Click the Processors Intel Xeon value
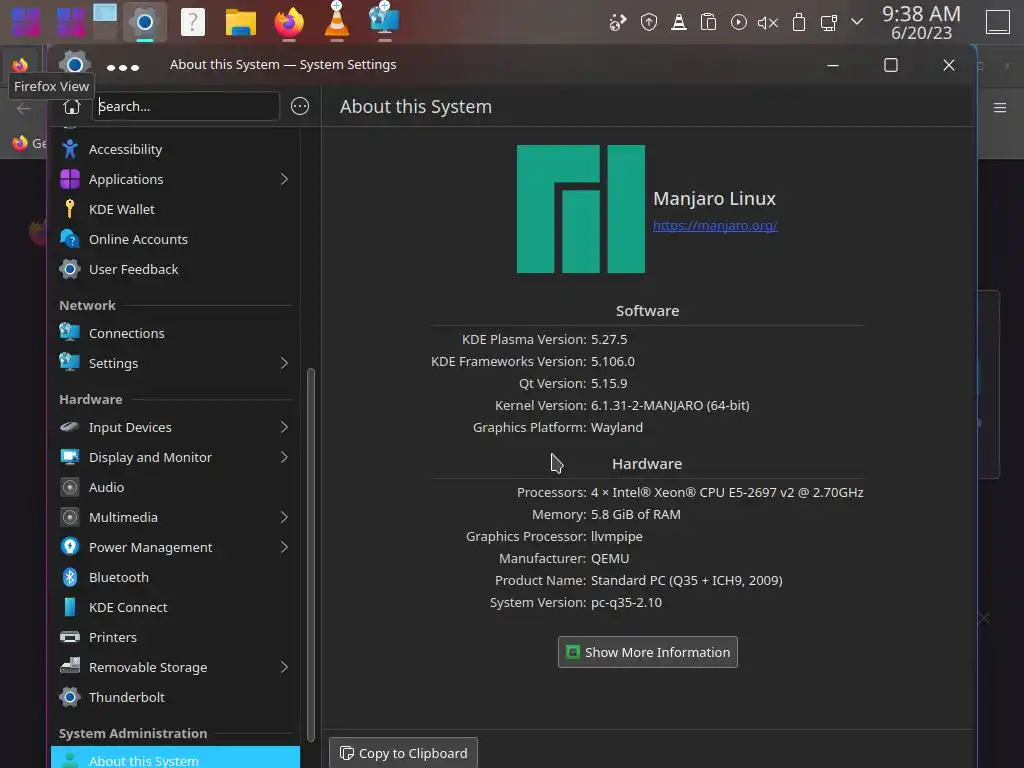The width and height of the screenshot is (1024, 768). (727, 493)
